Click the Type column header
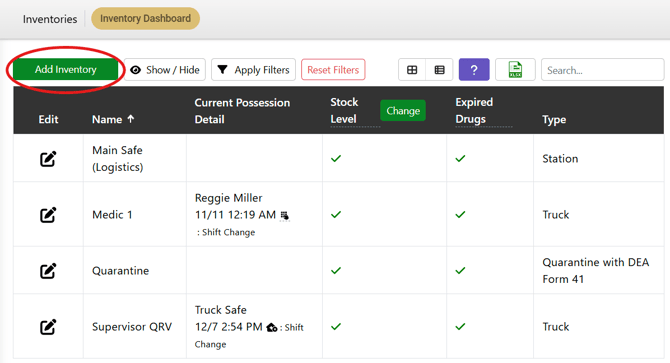The width and height of the screenshot is (670, 363). (554, 120)
